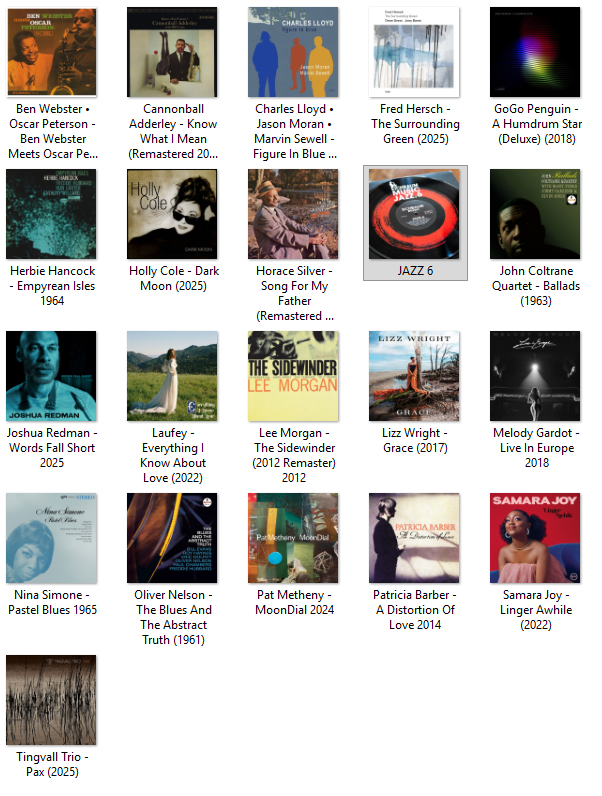Select Herbie Hancock Empyrean Isles folder
Image resolution: width=602 pixels, height=796 pixels.
click(x=51, y=238)
